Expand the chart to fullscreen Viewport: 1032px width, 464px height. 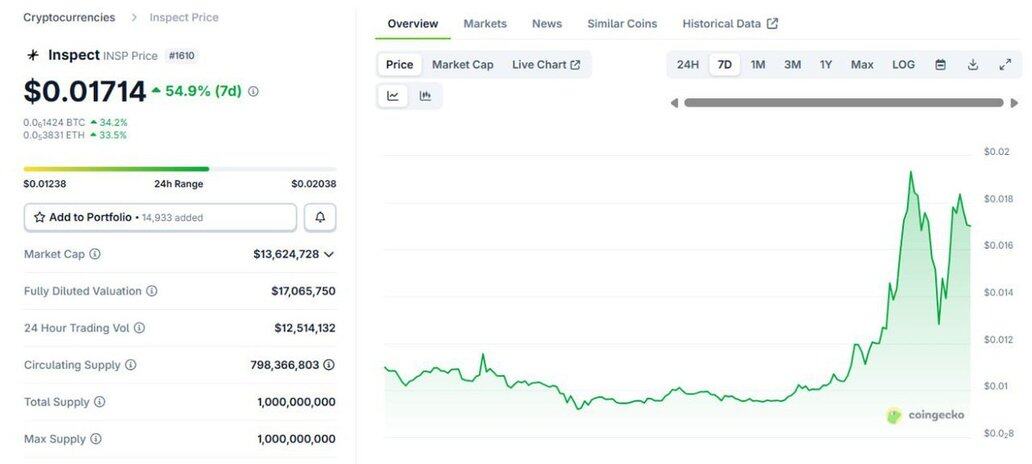pos(1005,65)
